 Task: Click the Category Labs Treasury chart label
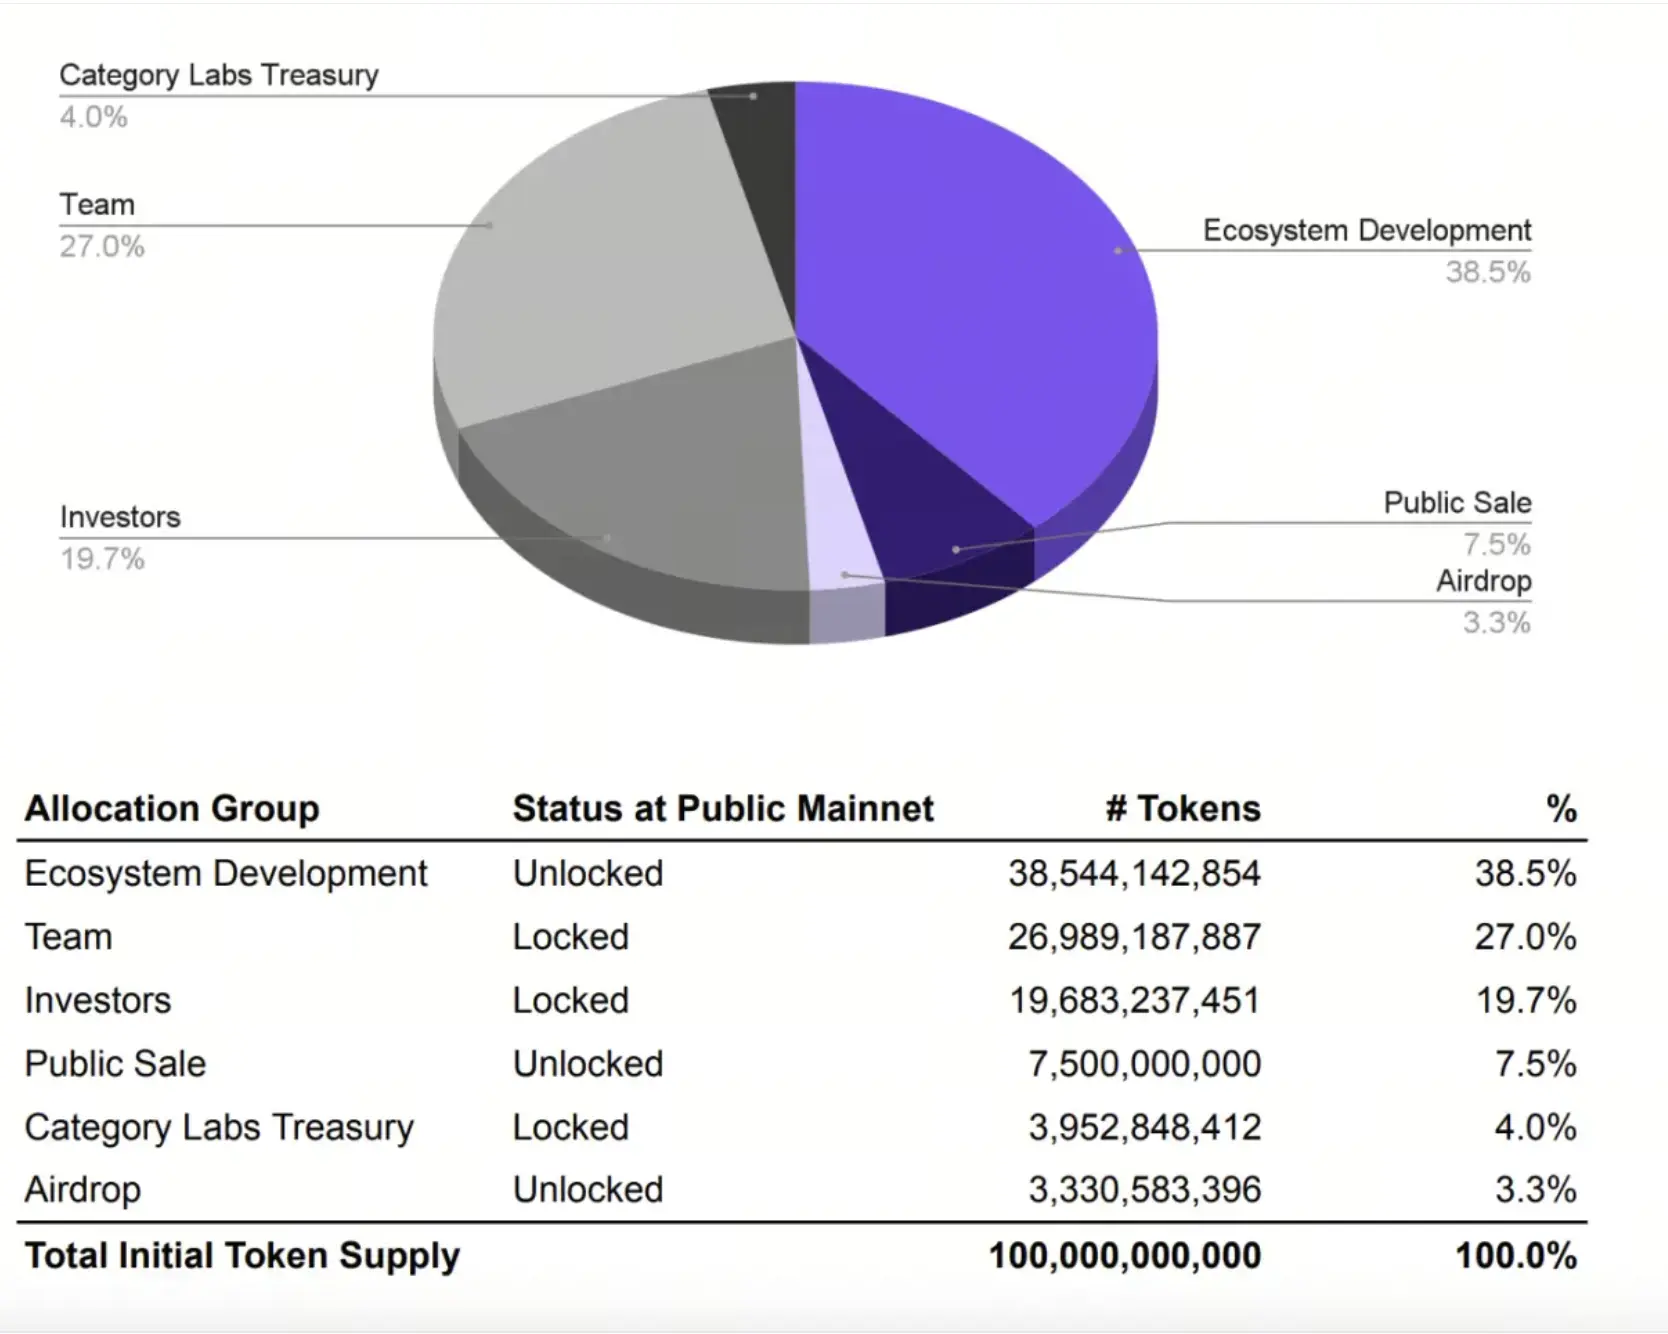click(x=219, y=75)
